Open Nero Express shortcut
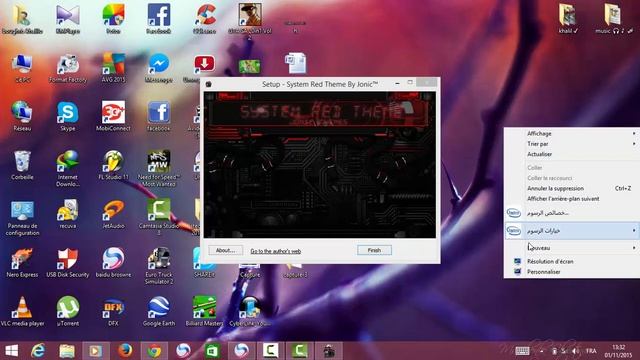Image resolution: width=640 pixels, height=360 pixels. [22, 262]
